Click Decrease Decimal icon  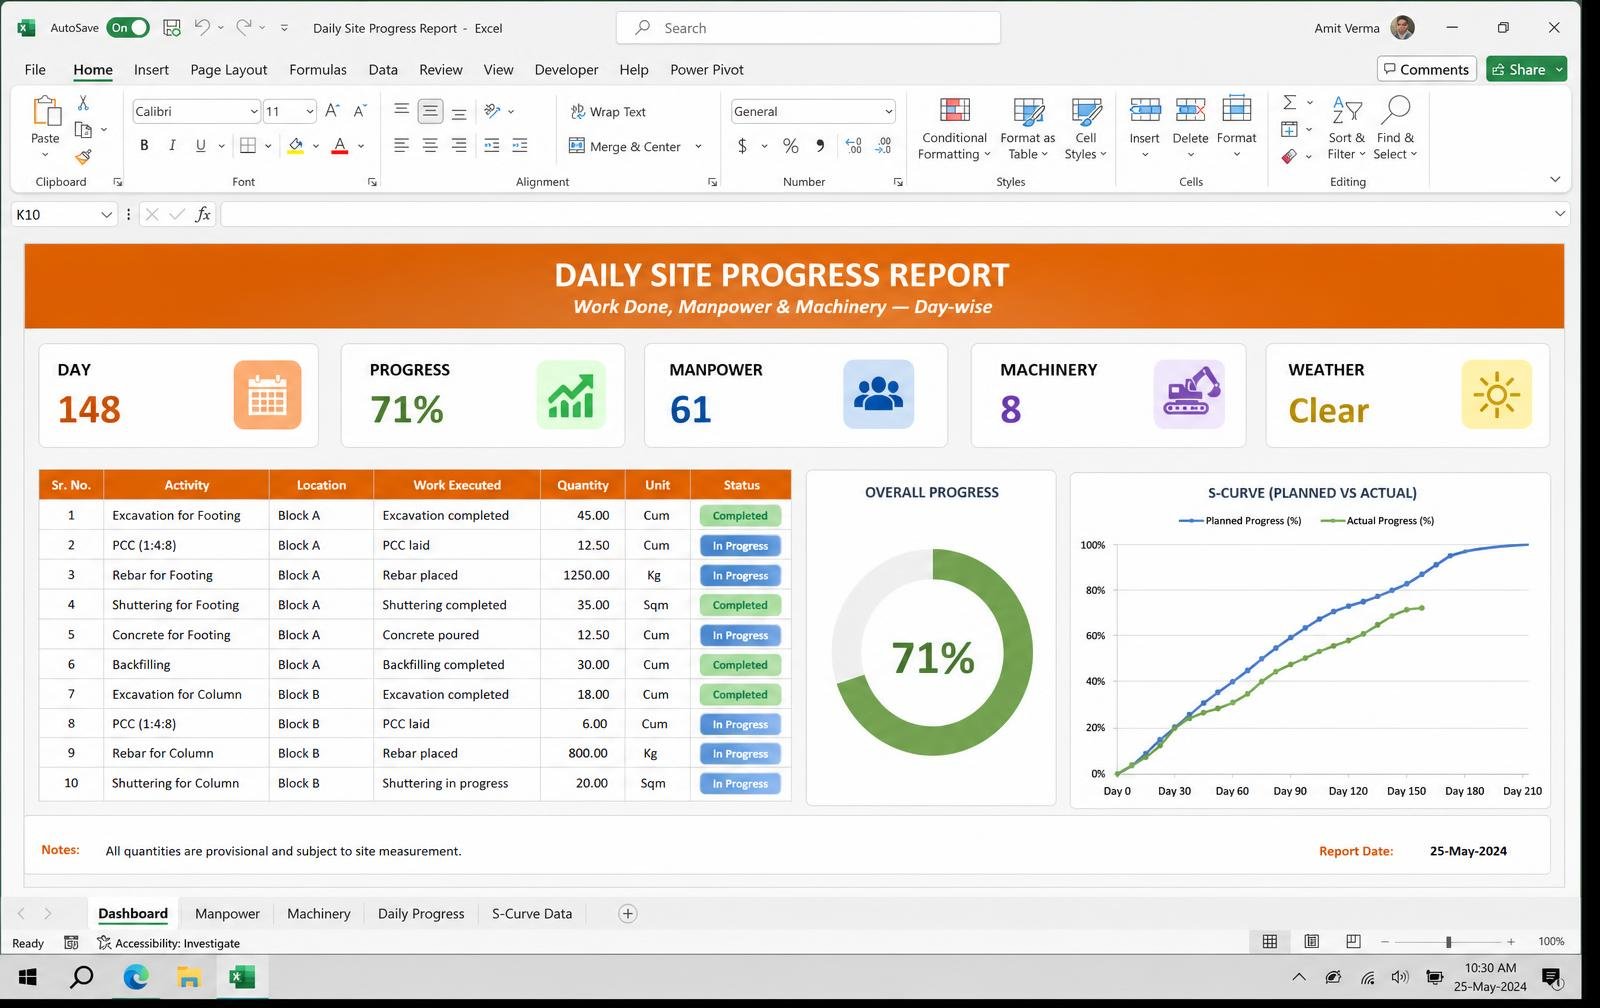click(883, 146)
